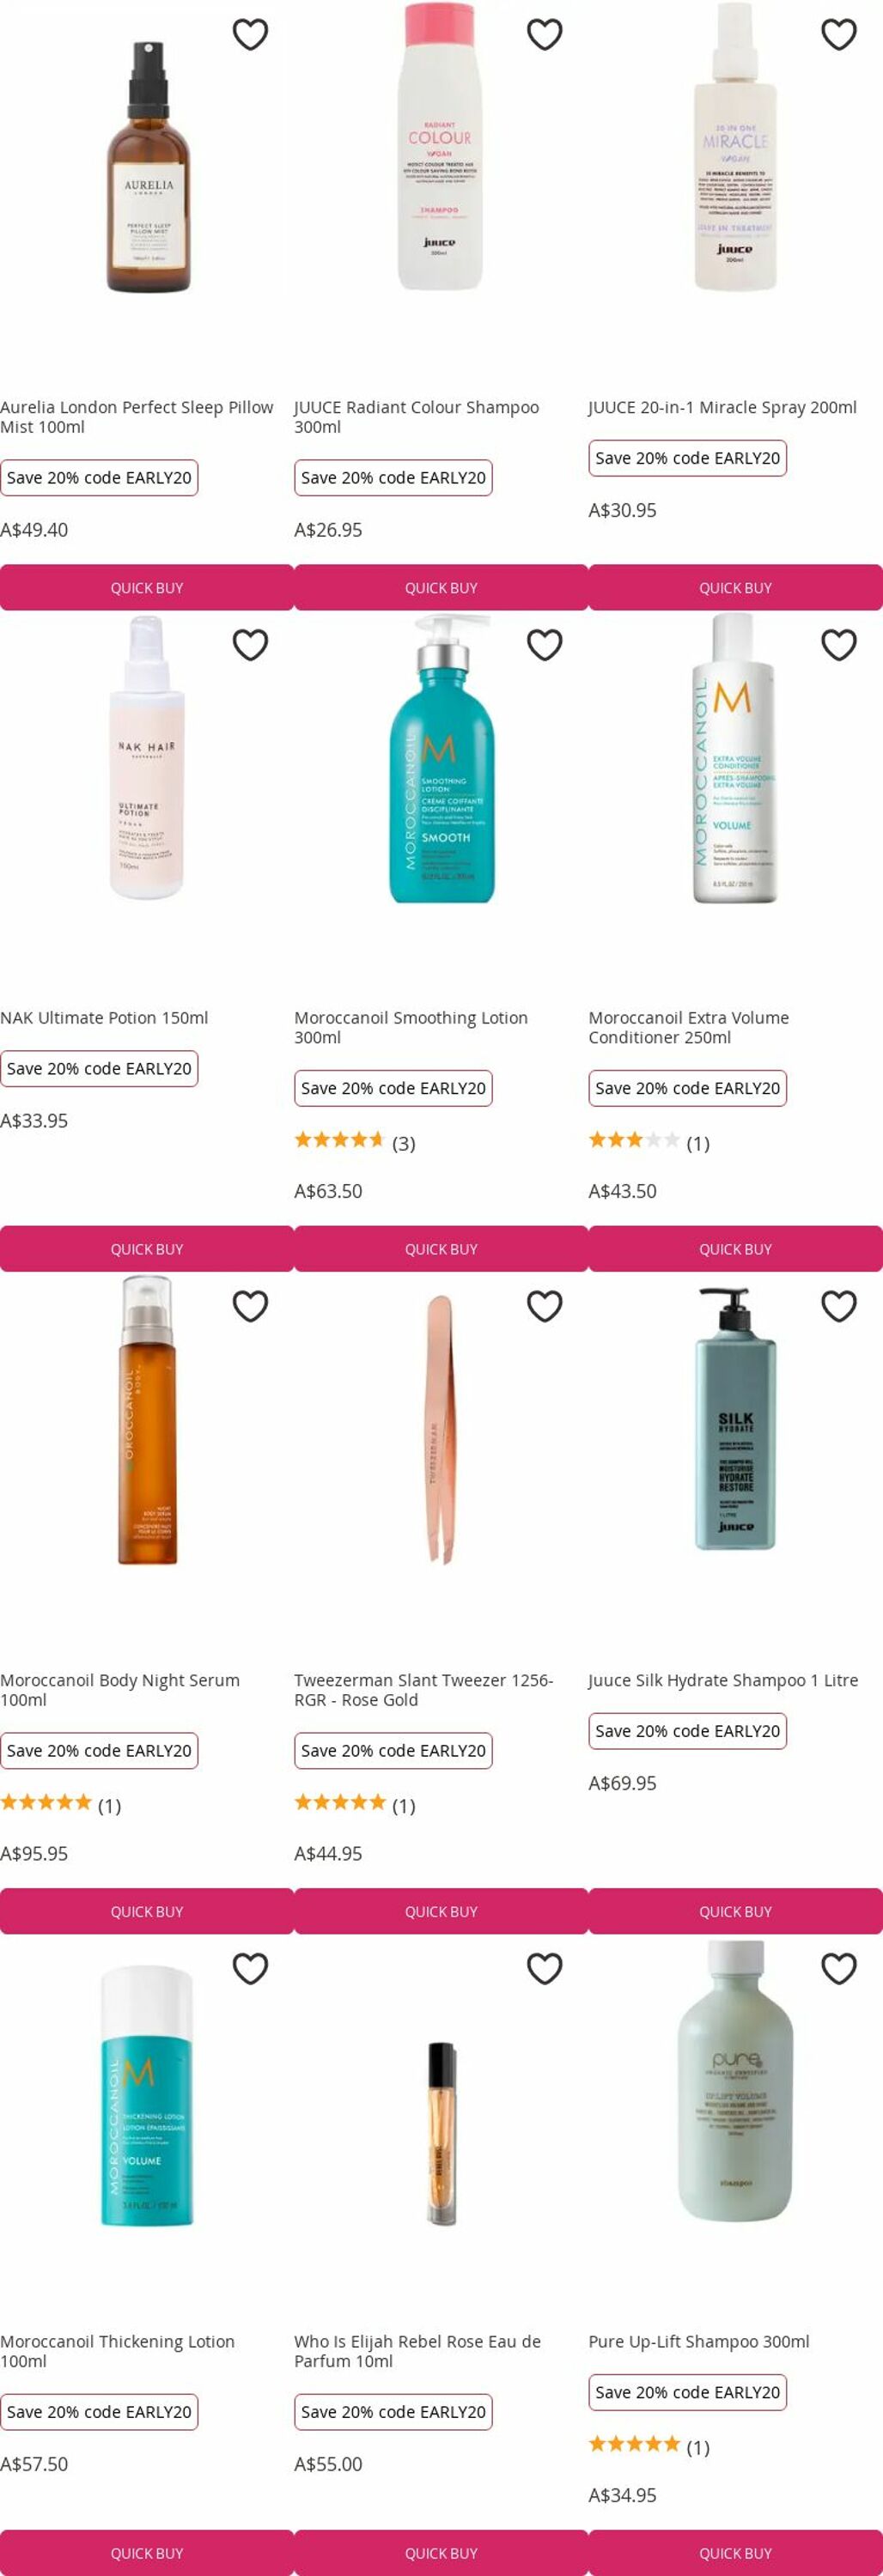This screenshot has width=883, height=2576.
Task: Quick buy Moroccanoil Smoothing Lotion 300ml
Action: click(441, 1249)
